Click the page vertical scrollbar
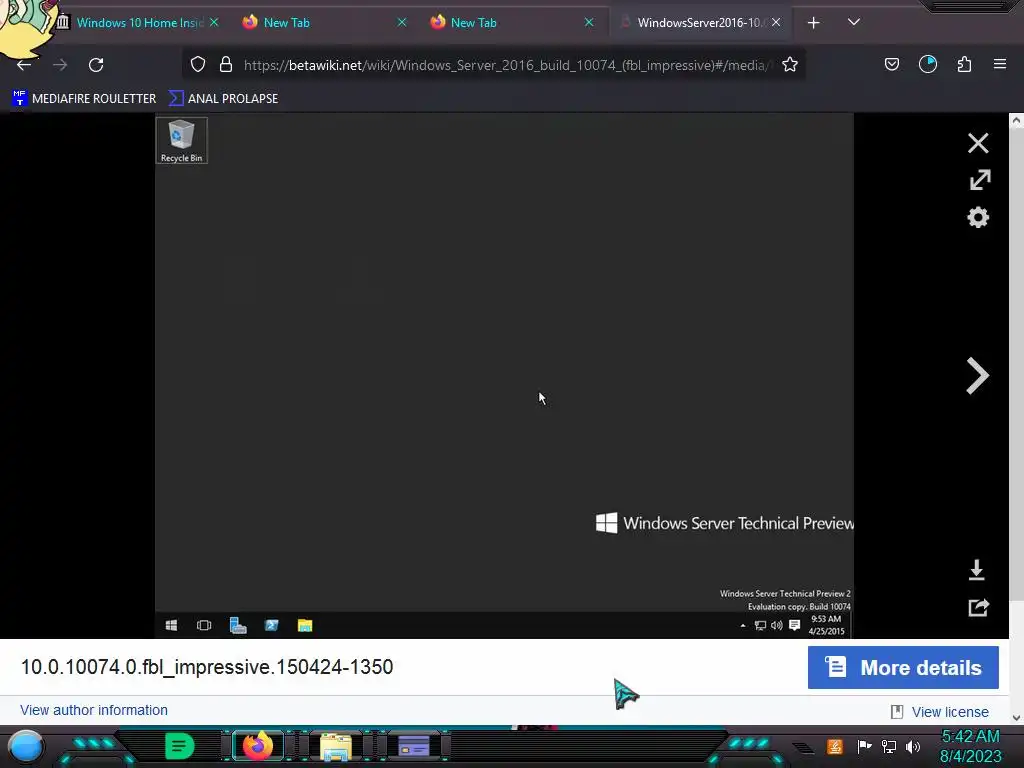 1016,418
